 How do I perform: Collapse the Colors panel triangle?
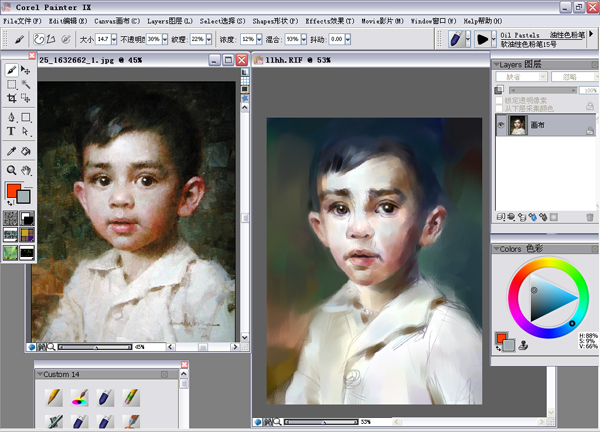496,249
